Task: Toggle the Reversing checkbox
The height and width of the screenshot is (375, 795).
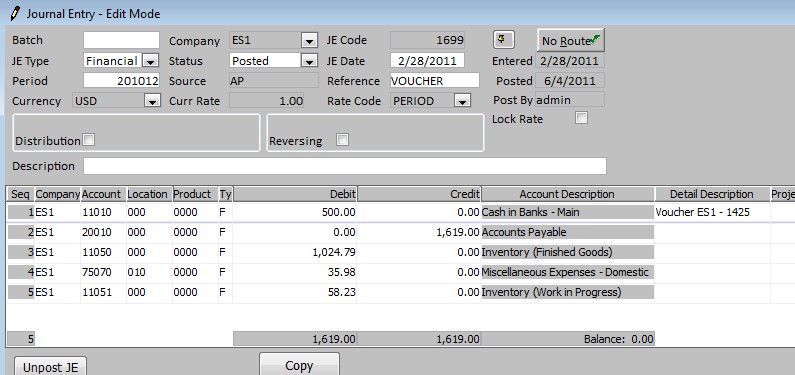Action: 343,140
